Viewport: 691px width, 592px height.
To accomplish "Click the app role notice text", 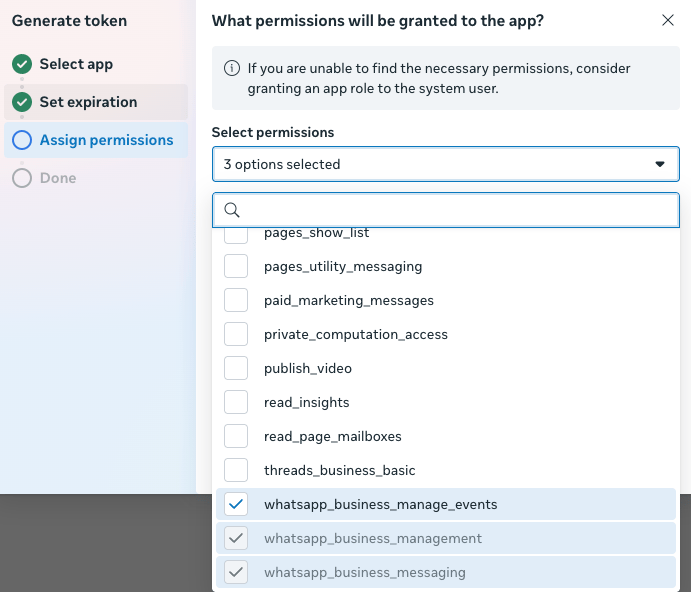I will coord(439,78).
